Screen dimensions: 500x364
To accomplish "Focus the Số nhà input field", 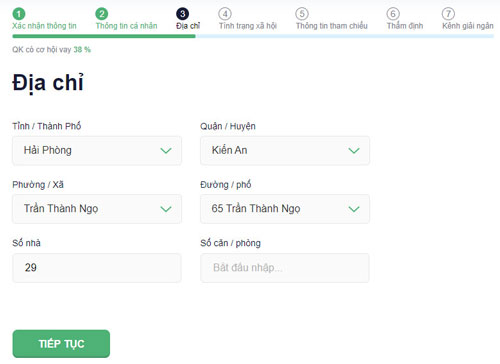I will (x=97, y=268).
